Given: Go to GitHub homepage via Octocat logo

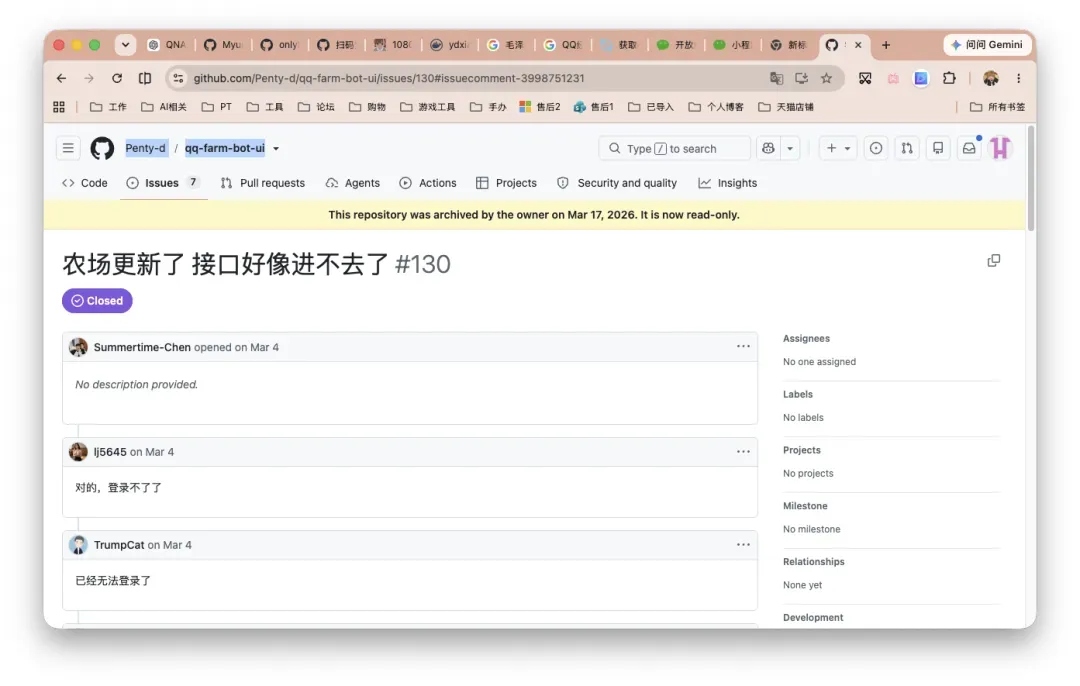Looking at the screenshot, I should pos(102,148).
